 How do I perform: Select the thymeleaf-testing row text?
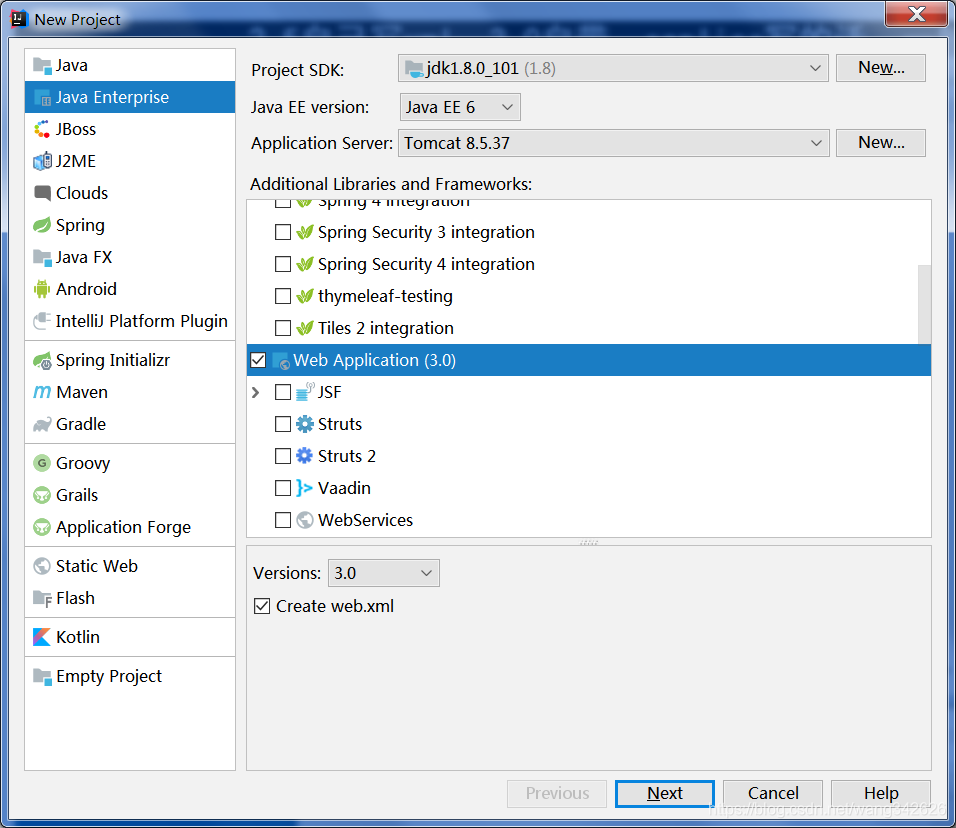pos(385,296)
